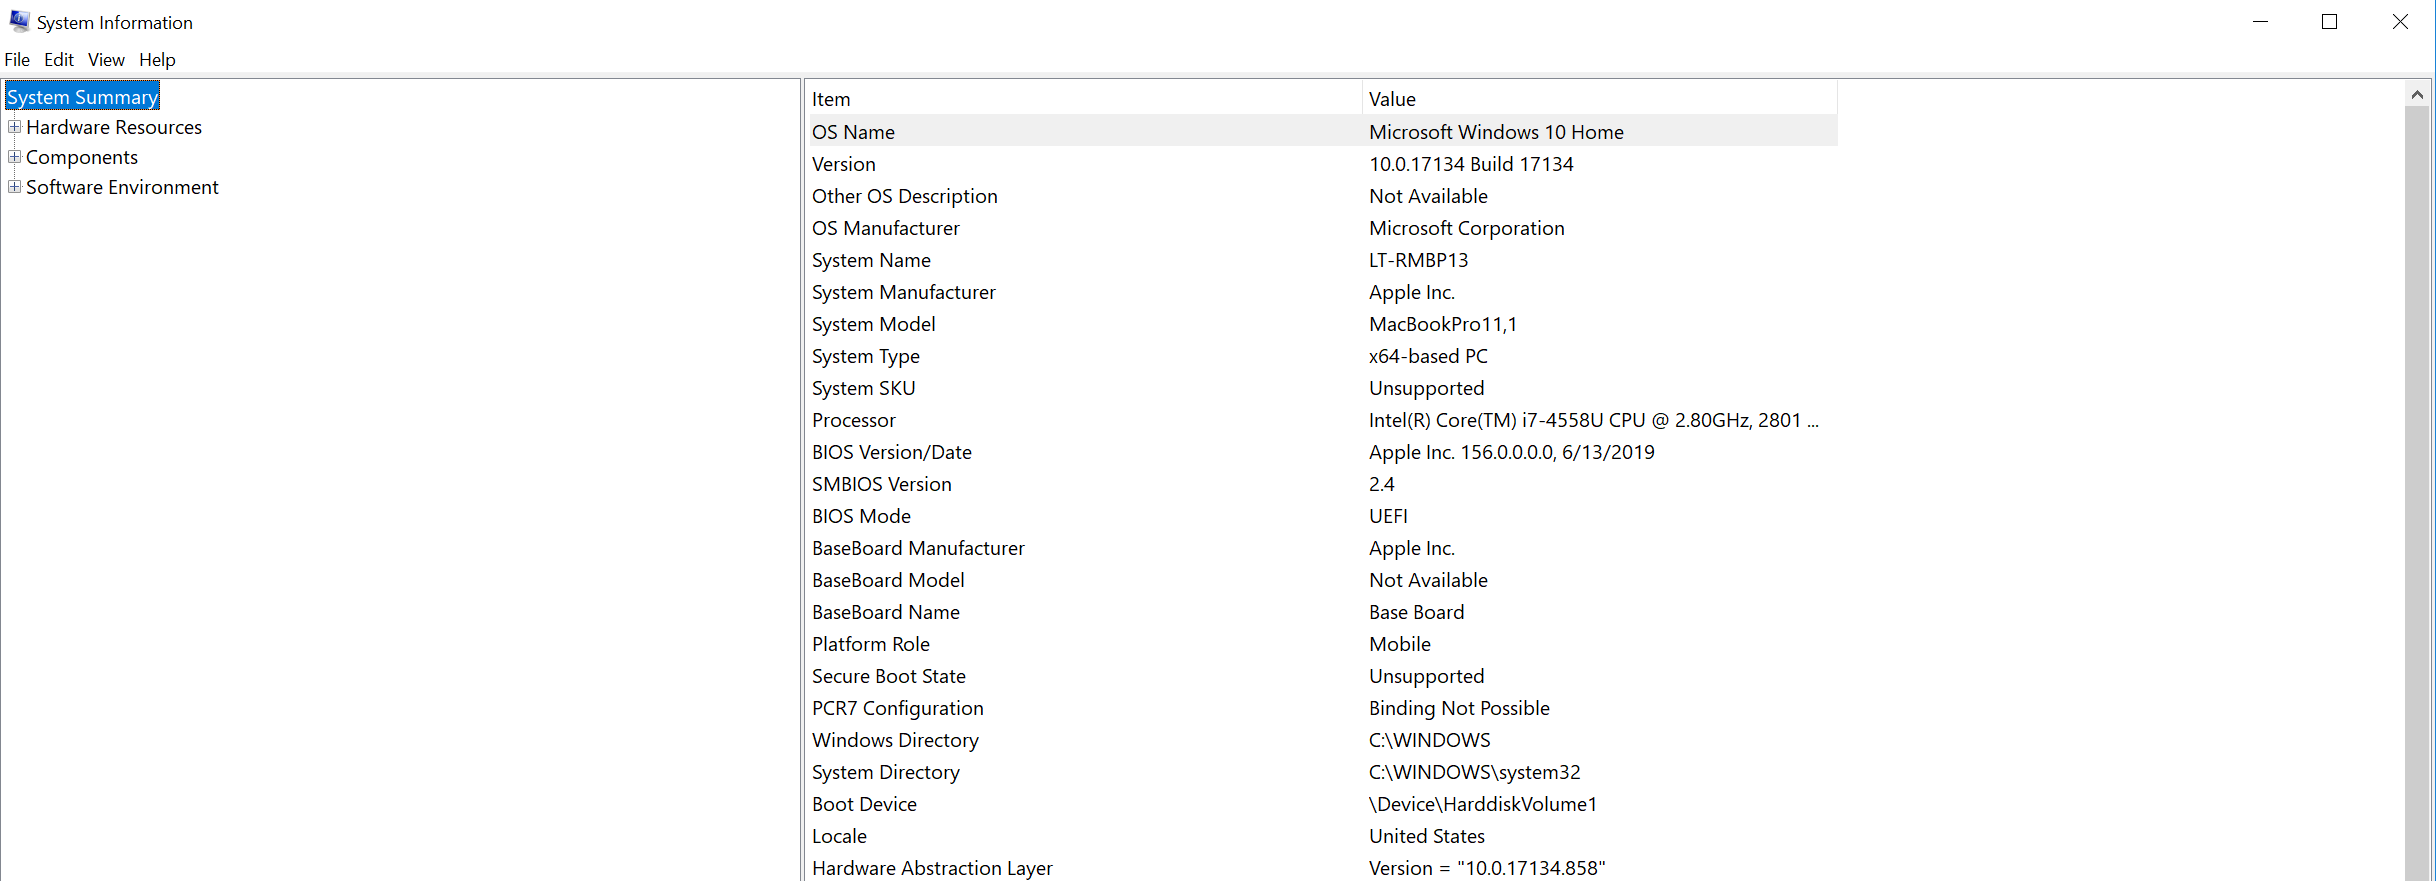The image size is (2436, 881).
Task: Open the File menu
Action: [17, 60]
